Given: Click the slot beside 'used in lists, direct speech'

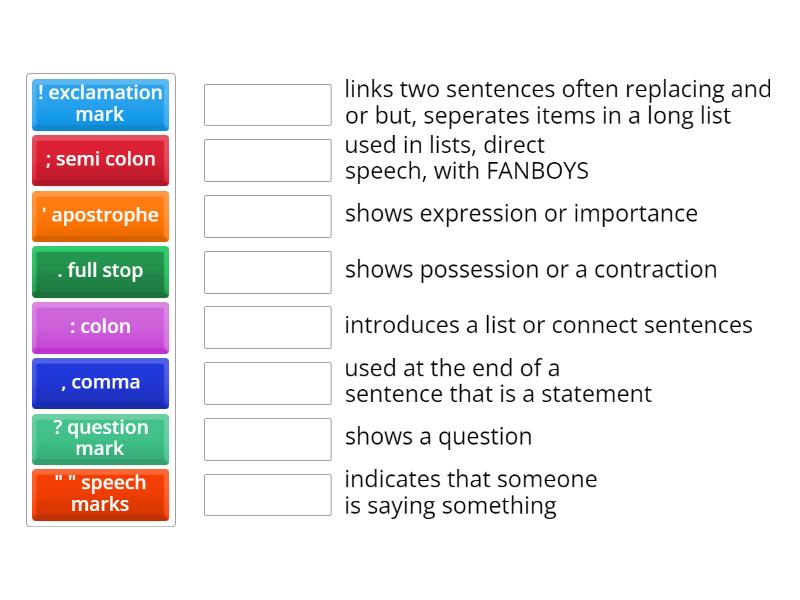Looking at the screenshot, I should (x=267, y=159).
